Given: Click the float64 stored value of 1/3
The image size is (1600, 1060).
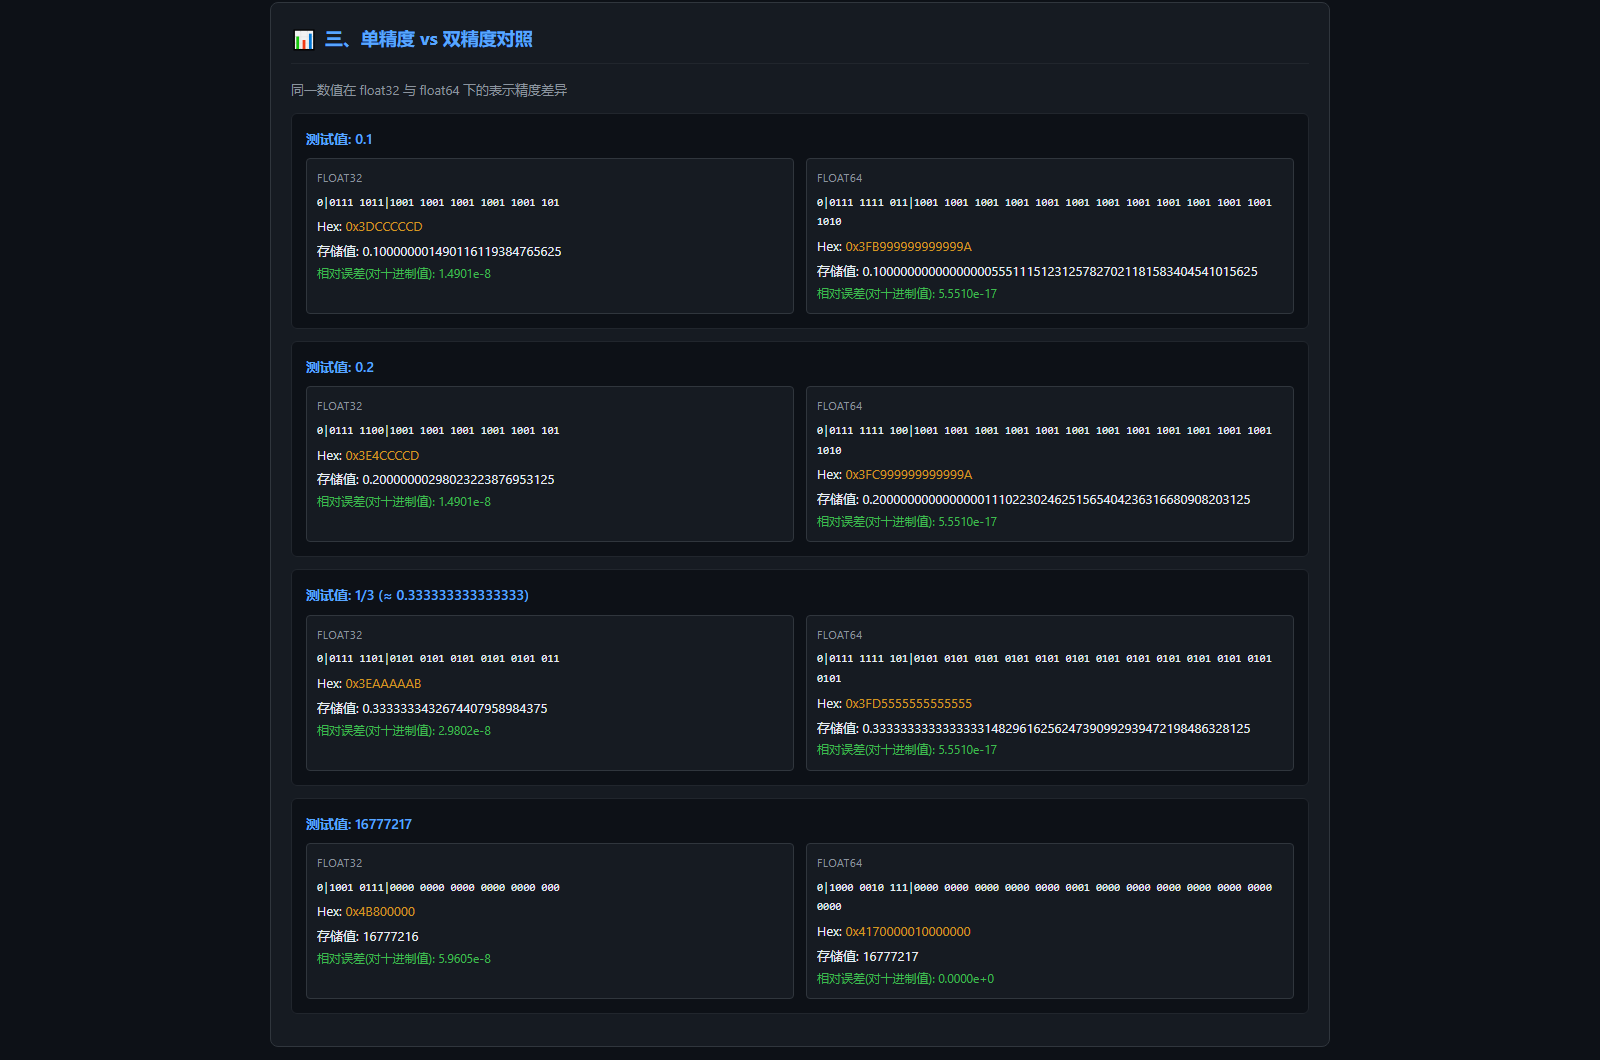Looking at the screenshot, I should (1056, 729).
